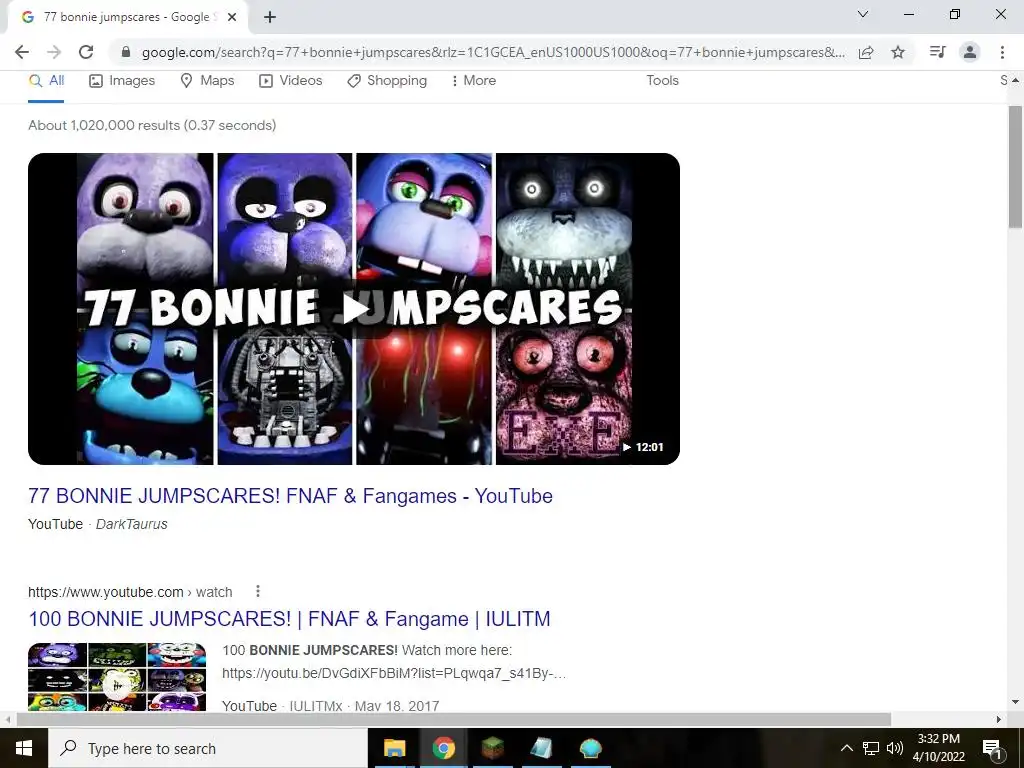This screenshot has height=768, width=1024.
Task: Click Chrome icon in taskbar
Action: [x=443, y=748]
